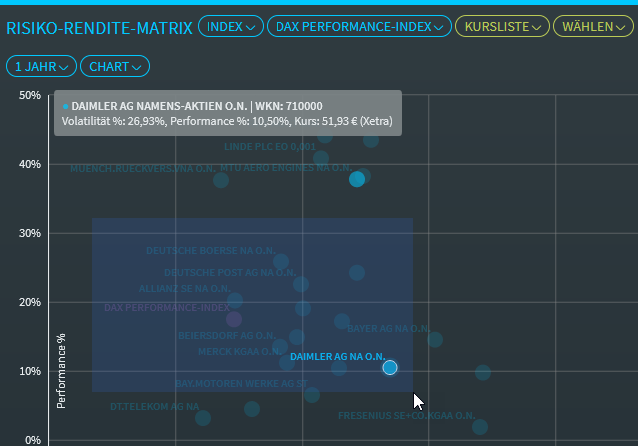Viewport: 638px width, 446px height.
Task: Click the BEIERSDORF AG O.N. label
Action: [x=226, y=336]
